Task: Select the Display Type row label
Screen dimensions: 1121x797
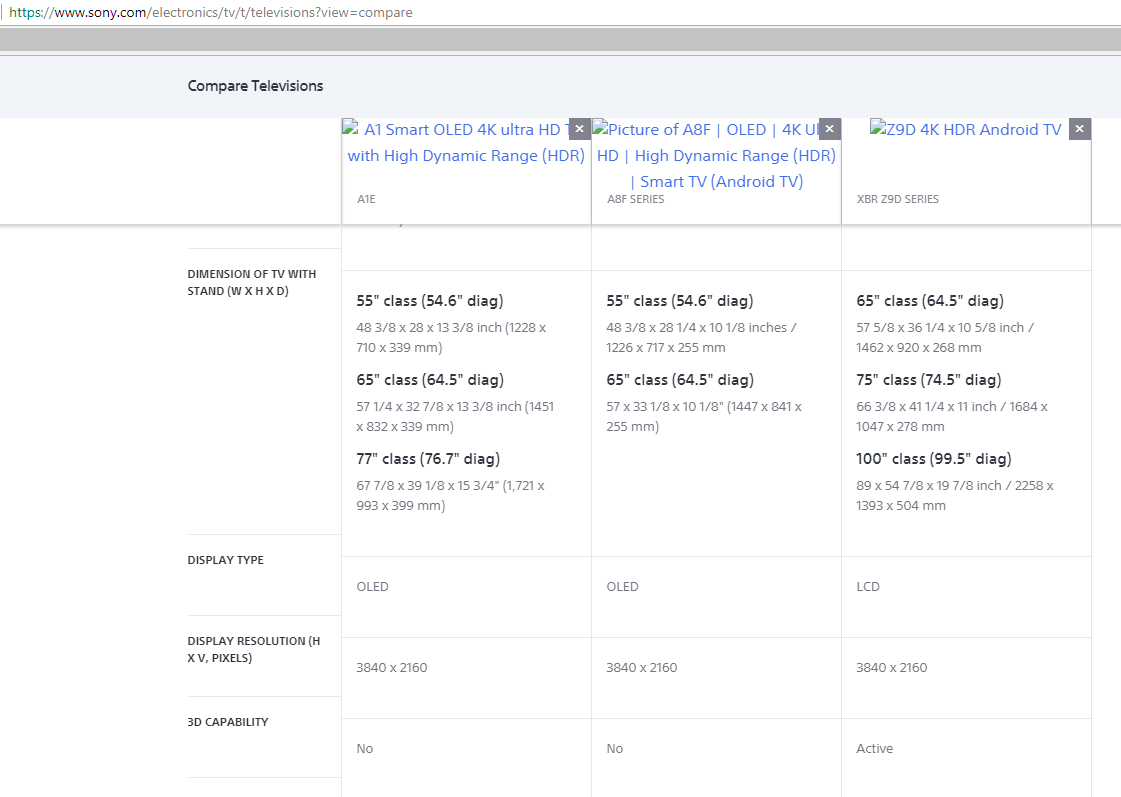Action: pos(225,560)
